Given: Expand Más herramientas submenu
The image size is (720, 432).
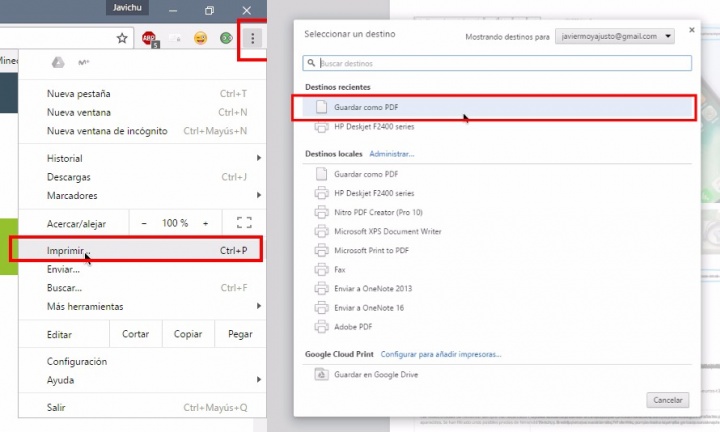Looking at the screenshot, I should coord(142,306).
